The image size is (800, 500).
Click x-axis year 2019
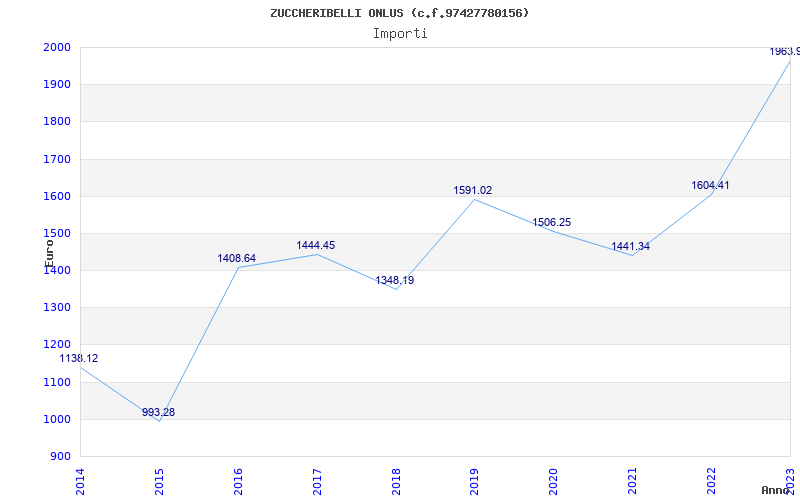coord(474,482)
